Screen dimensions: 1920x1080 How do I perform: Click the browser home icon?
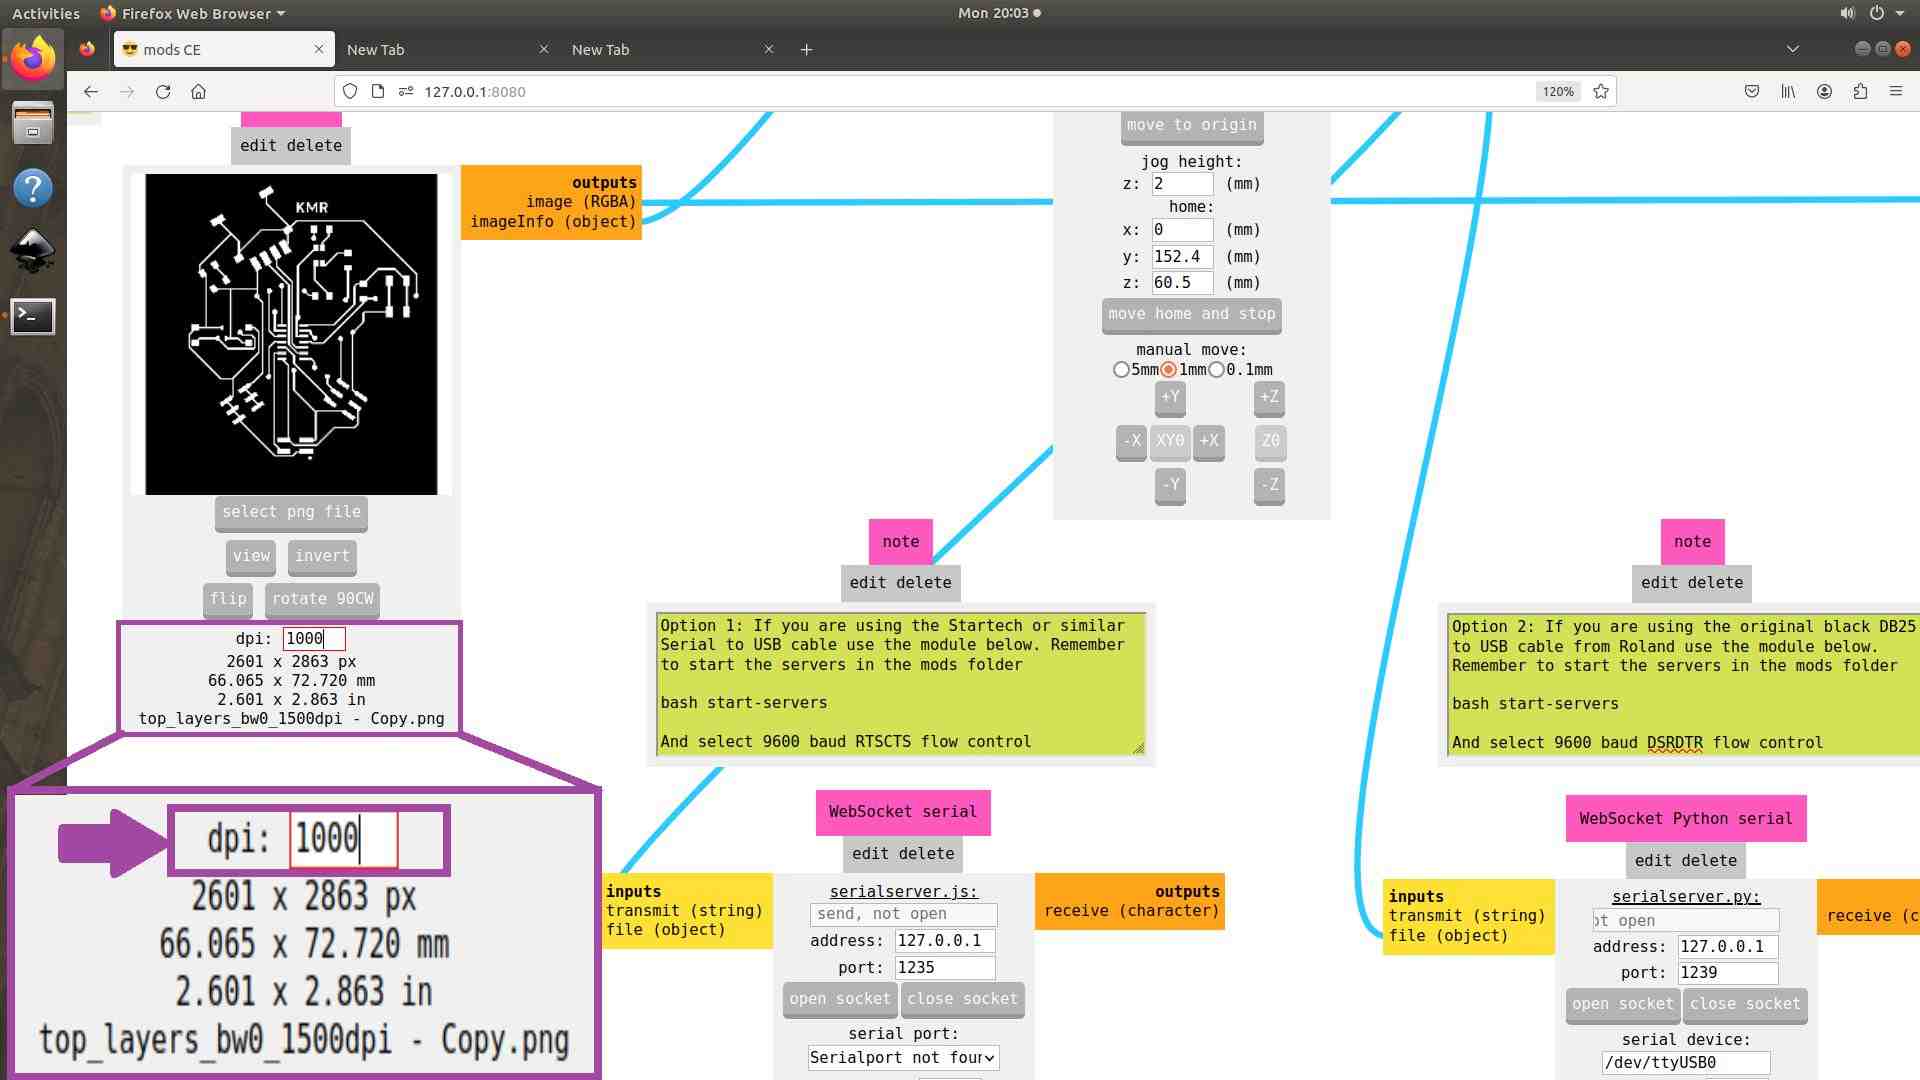click(198, 92)
